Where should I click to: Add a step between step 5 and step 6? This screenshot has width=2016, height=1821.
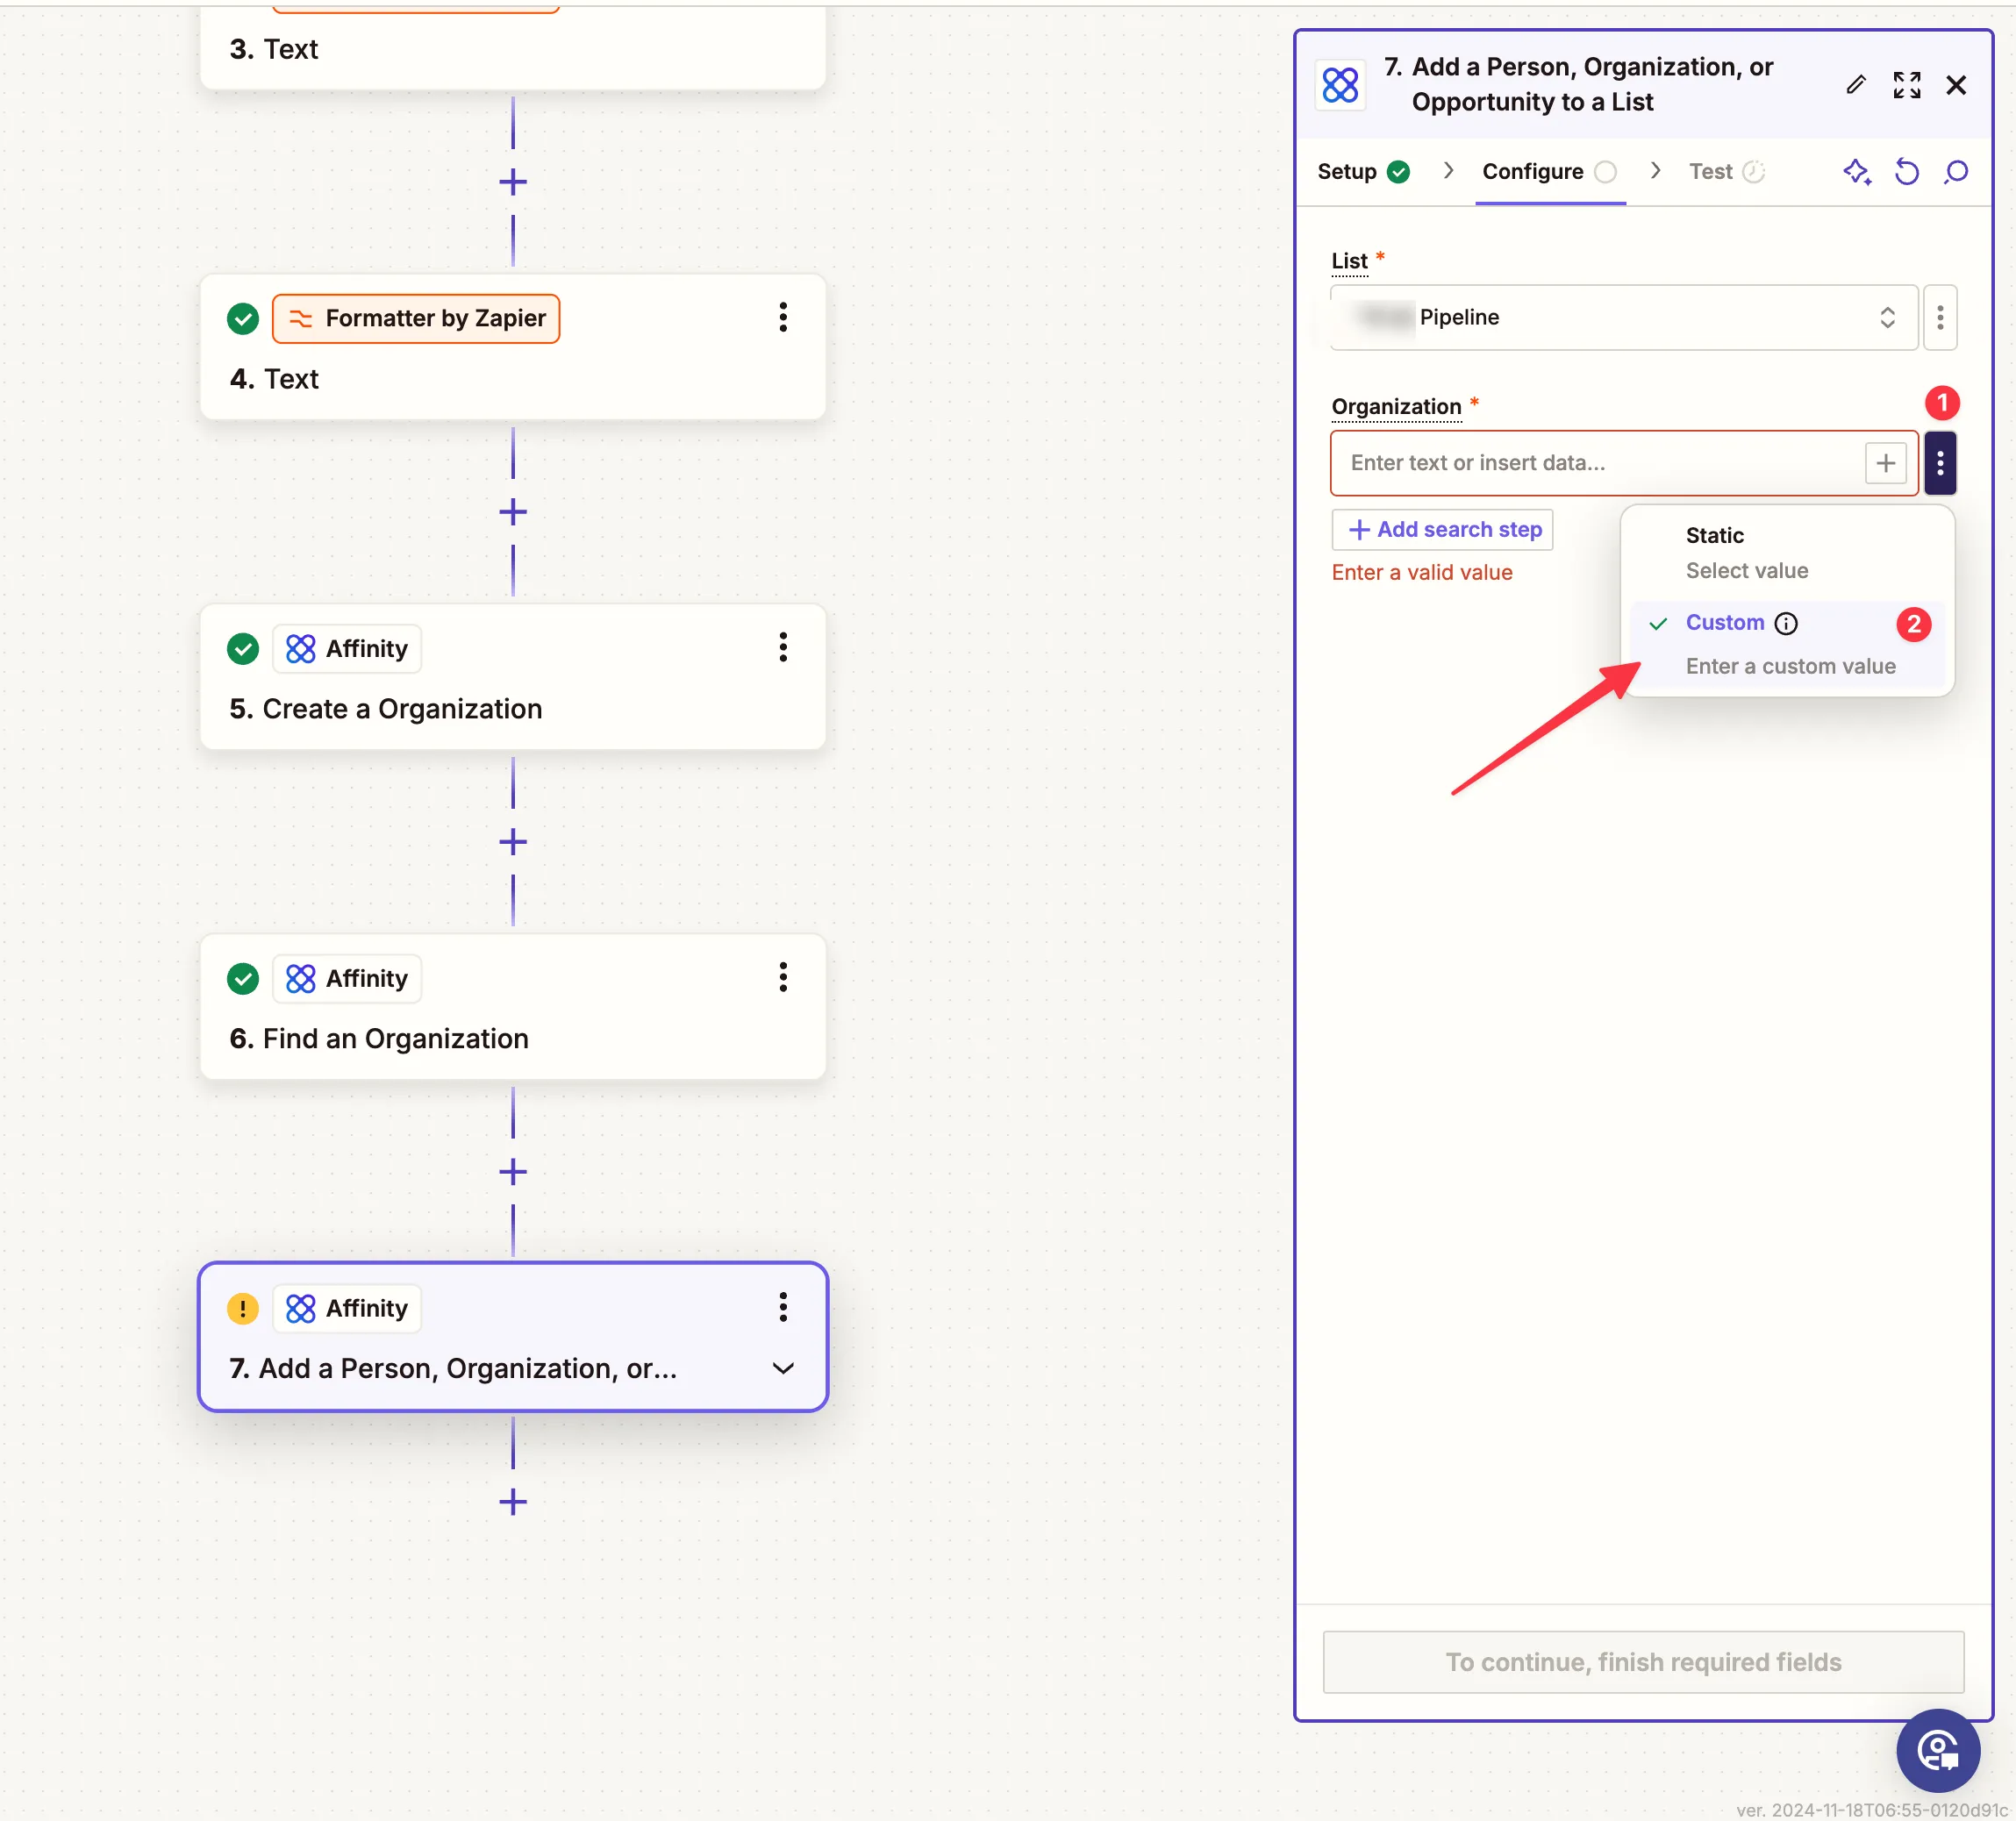point(513,842)
